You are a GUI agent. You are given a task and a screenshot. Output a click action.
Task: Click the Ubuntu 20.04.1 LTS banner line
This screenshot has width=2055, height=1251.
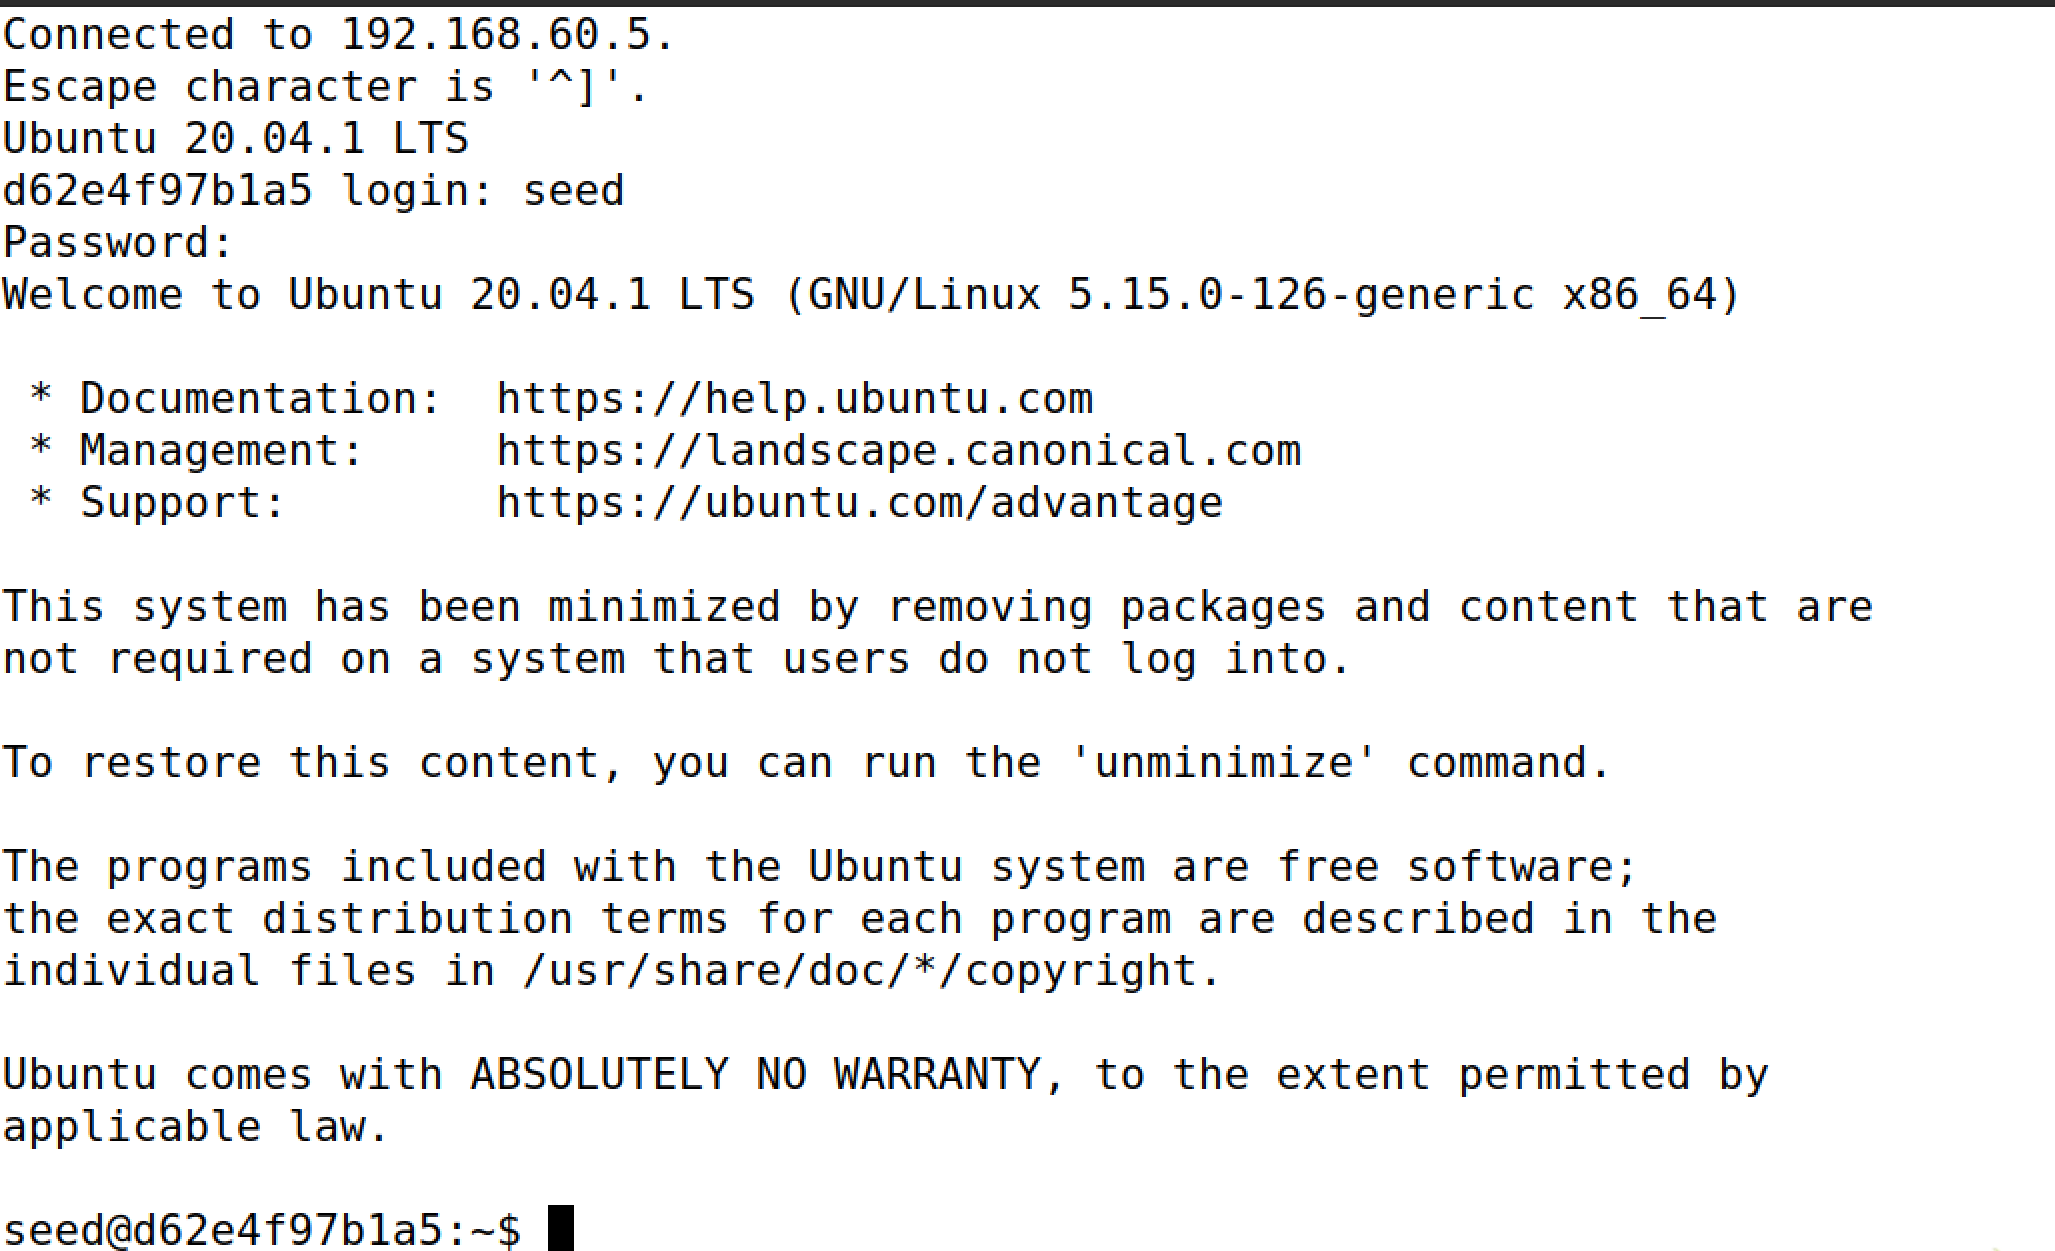point(236,138)
